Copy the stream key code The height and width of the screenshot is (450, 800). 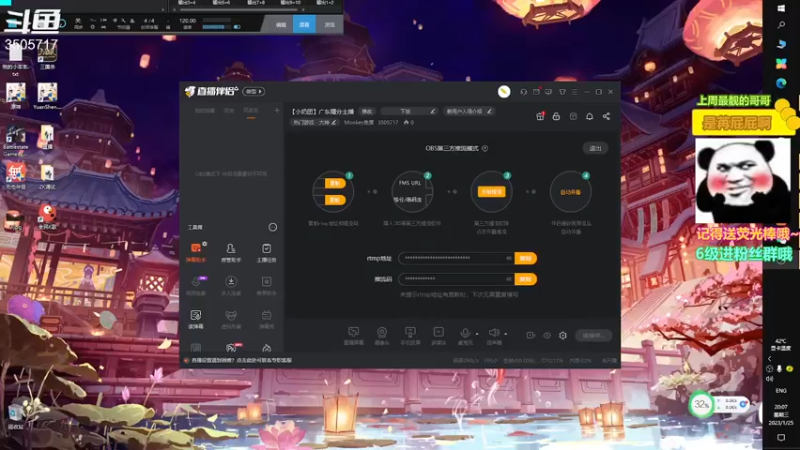coord(526,279)
